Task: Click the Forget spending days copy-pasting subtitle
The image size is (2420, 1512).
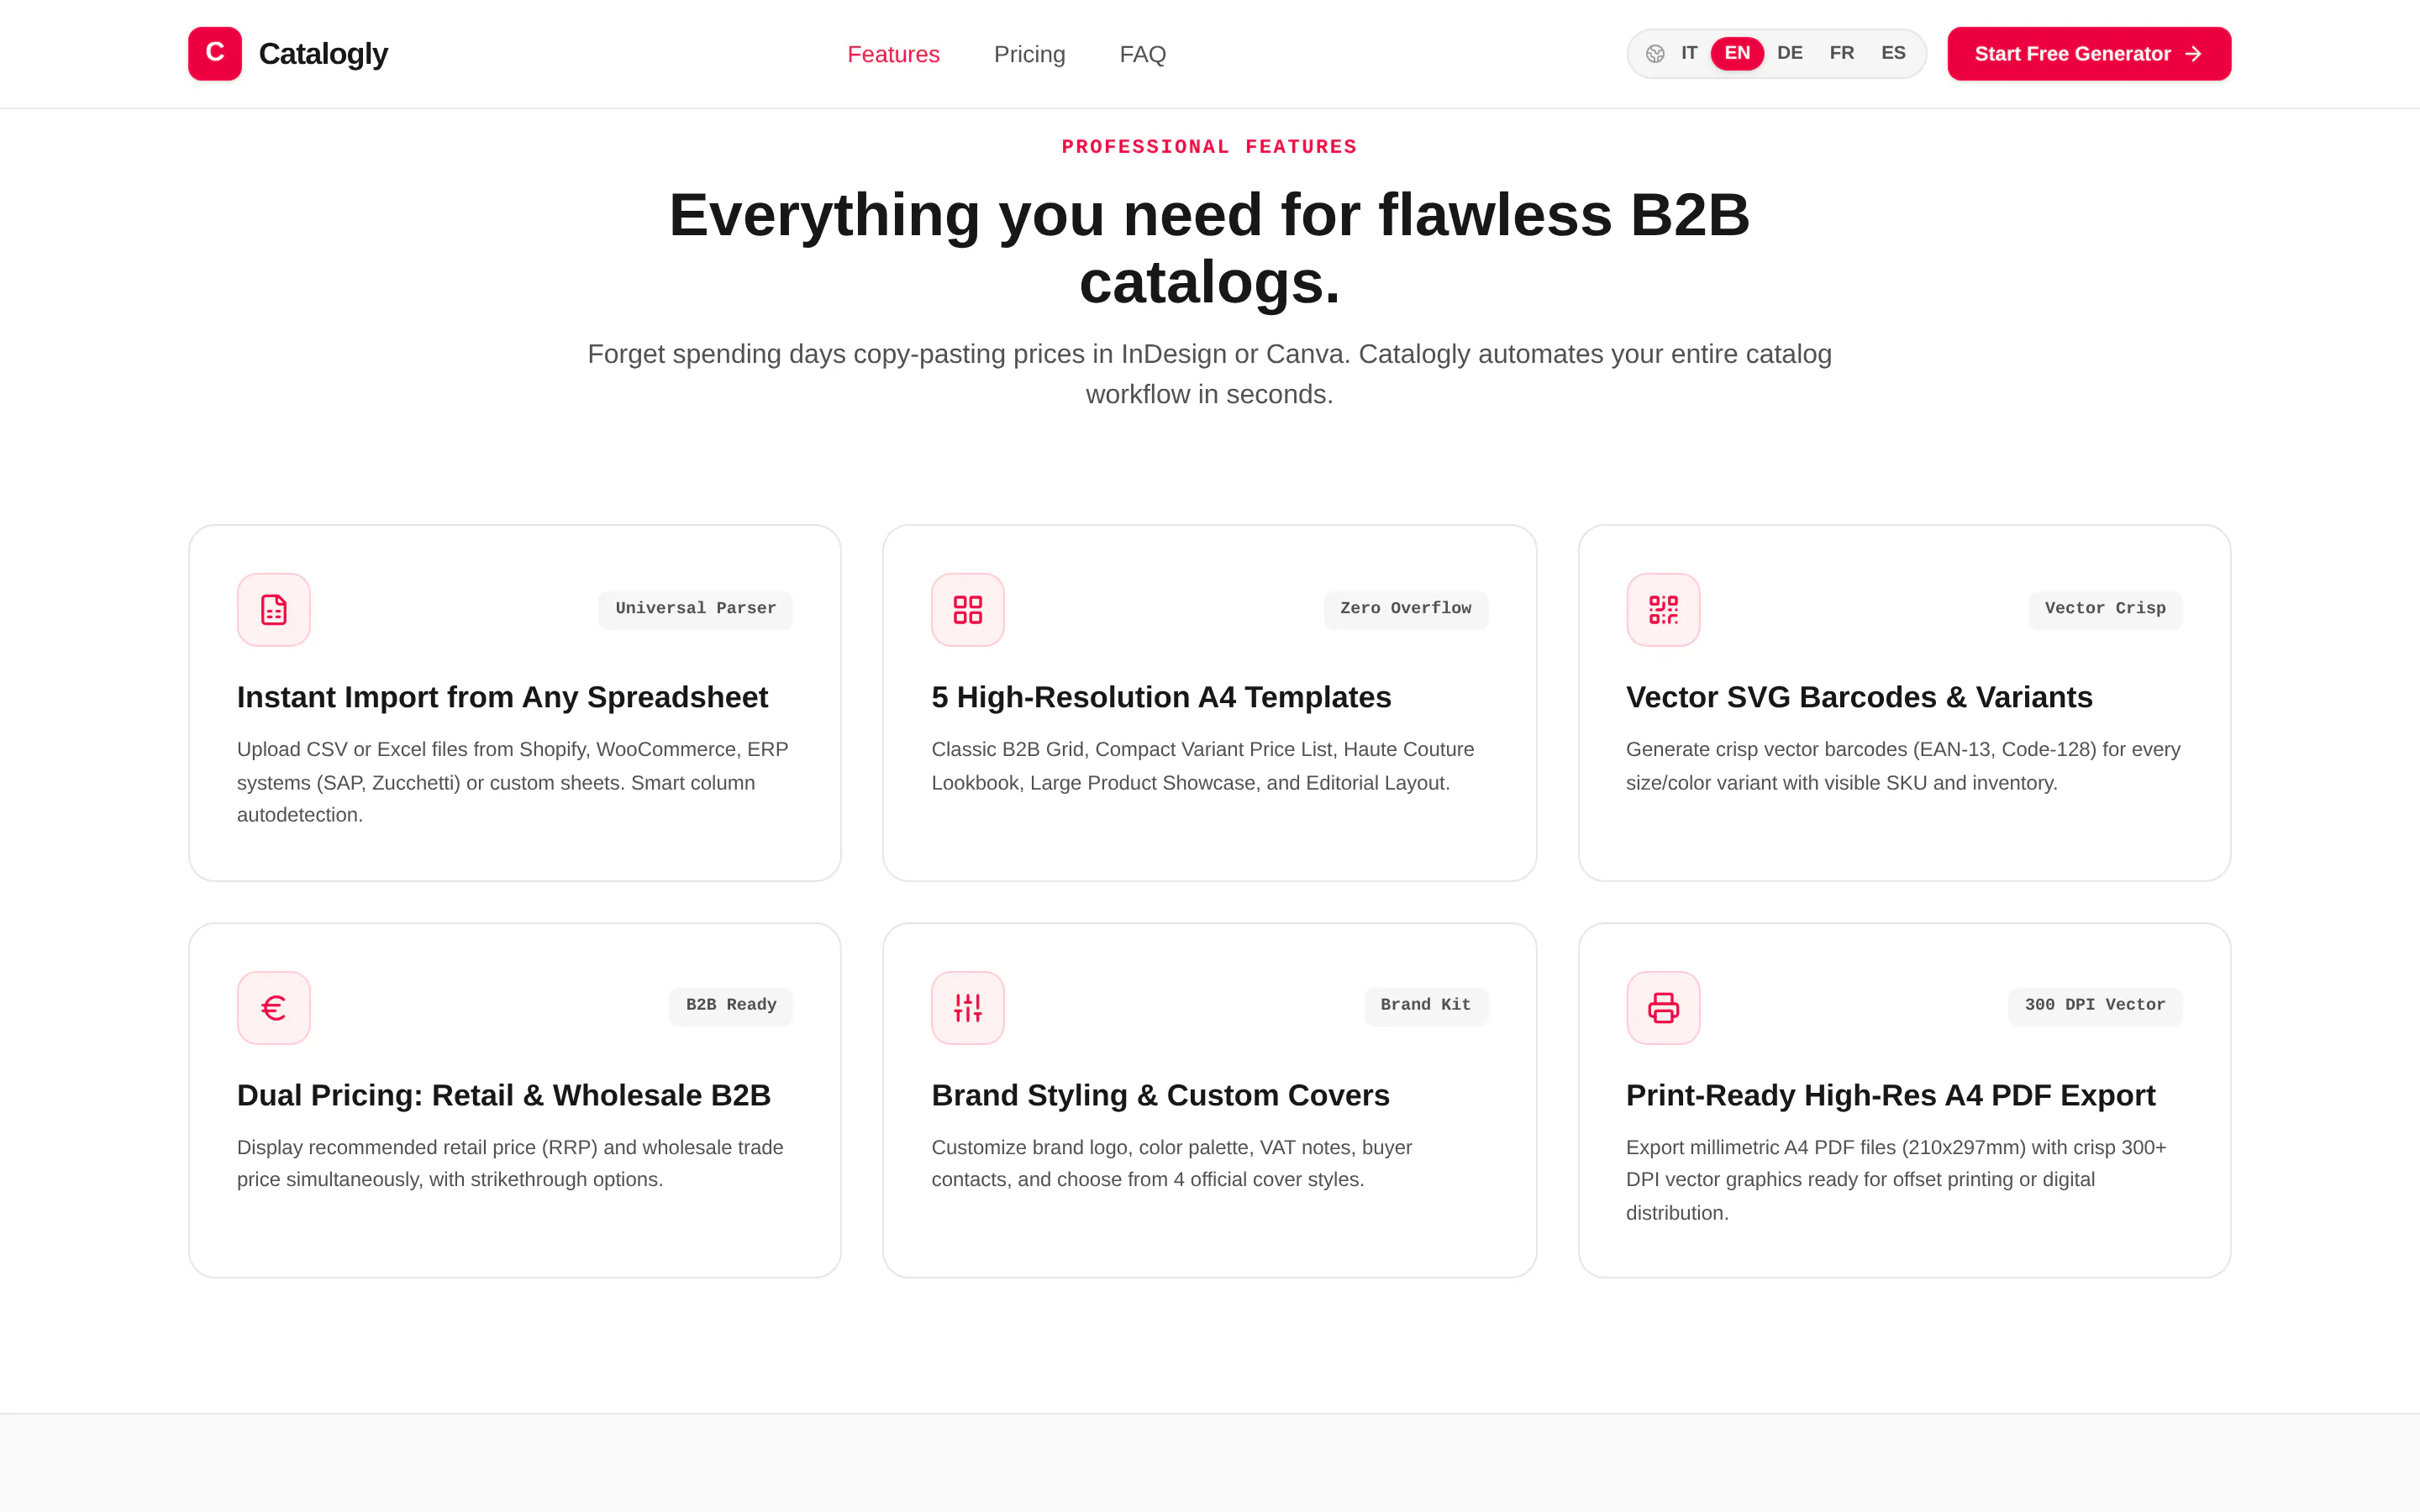Action: [x=1209, y=374]
